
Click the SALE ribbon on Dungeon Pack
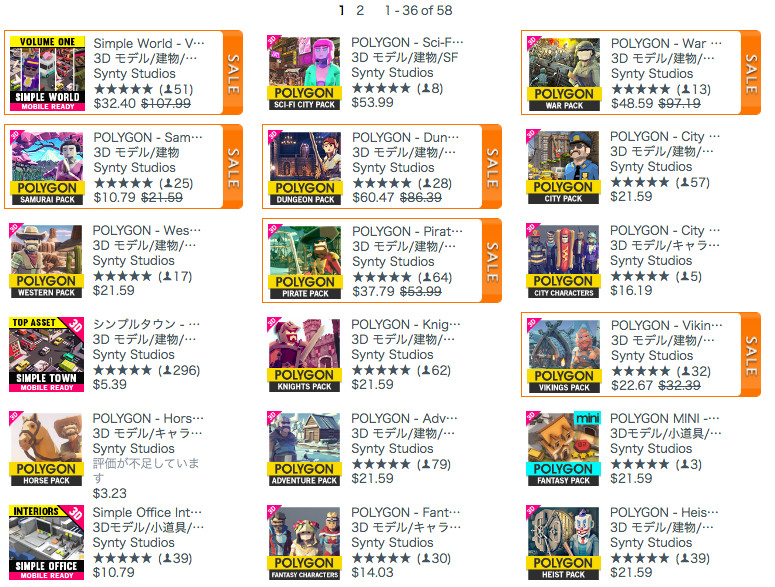click(x=492, y=167)
